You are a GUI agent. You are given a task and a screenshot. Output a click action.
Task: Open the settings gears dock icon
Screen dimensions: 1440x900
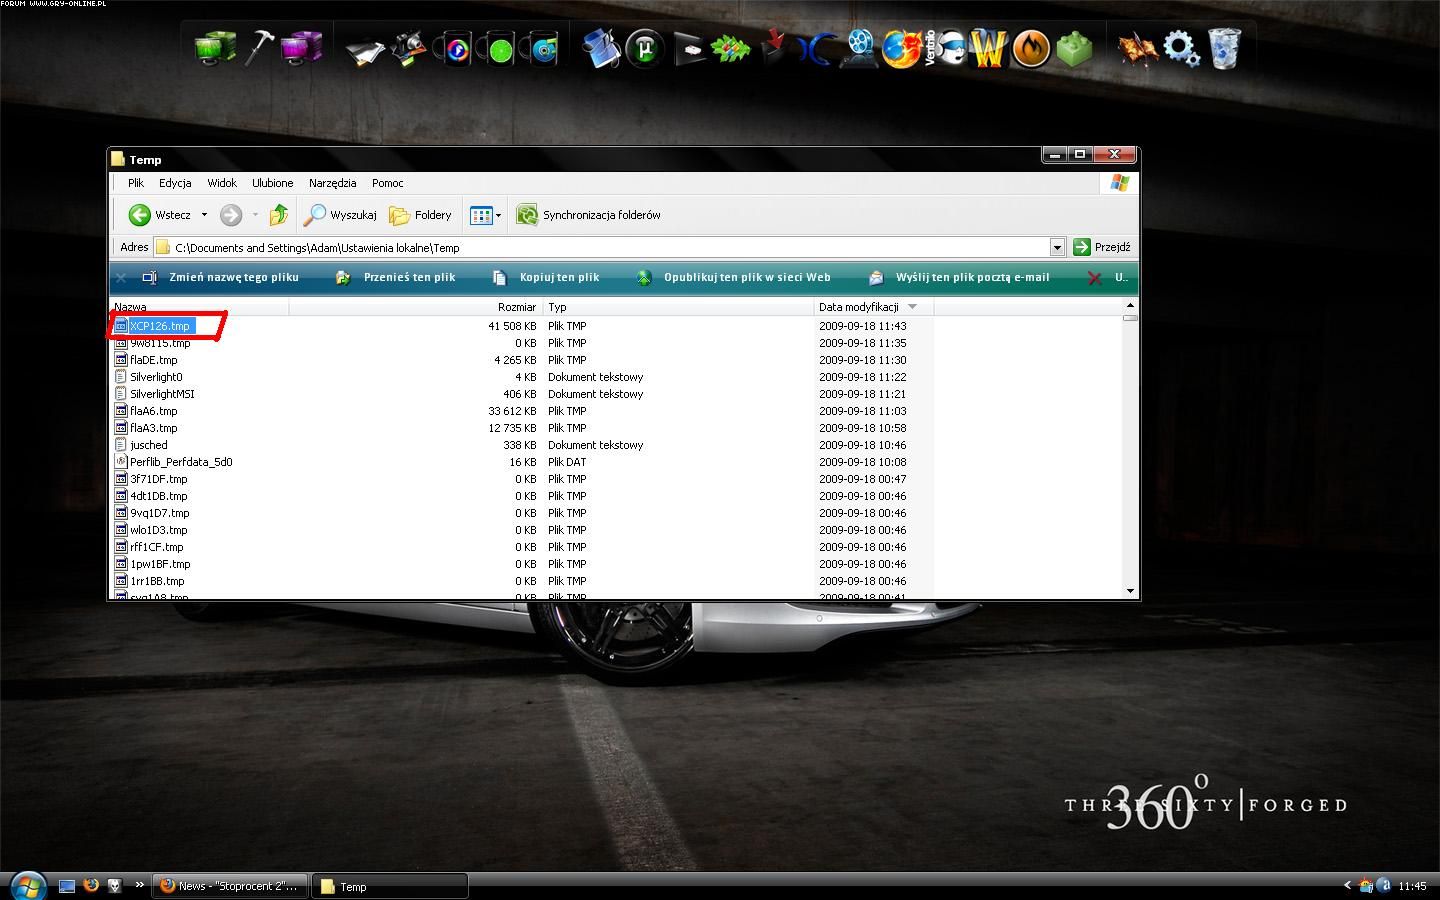pos(1181,48)
